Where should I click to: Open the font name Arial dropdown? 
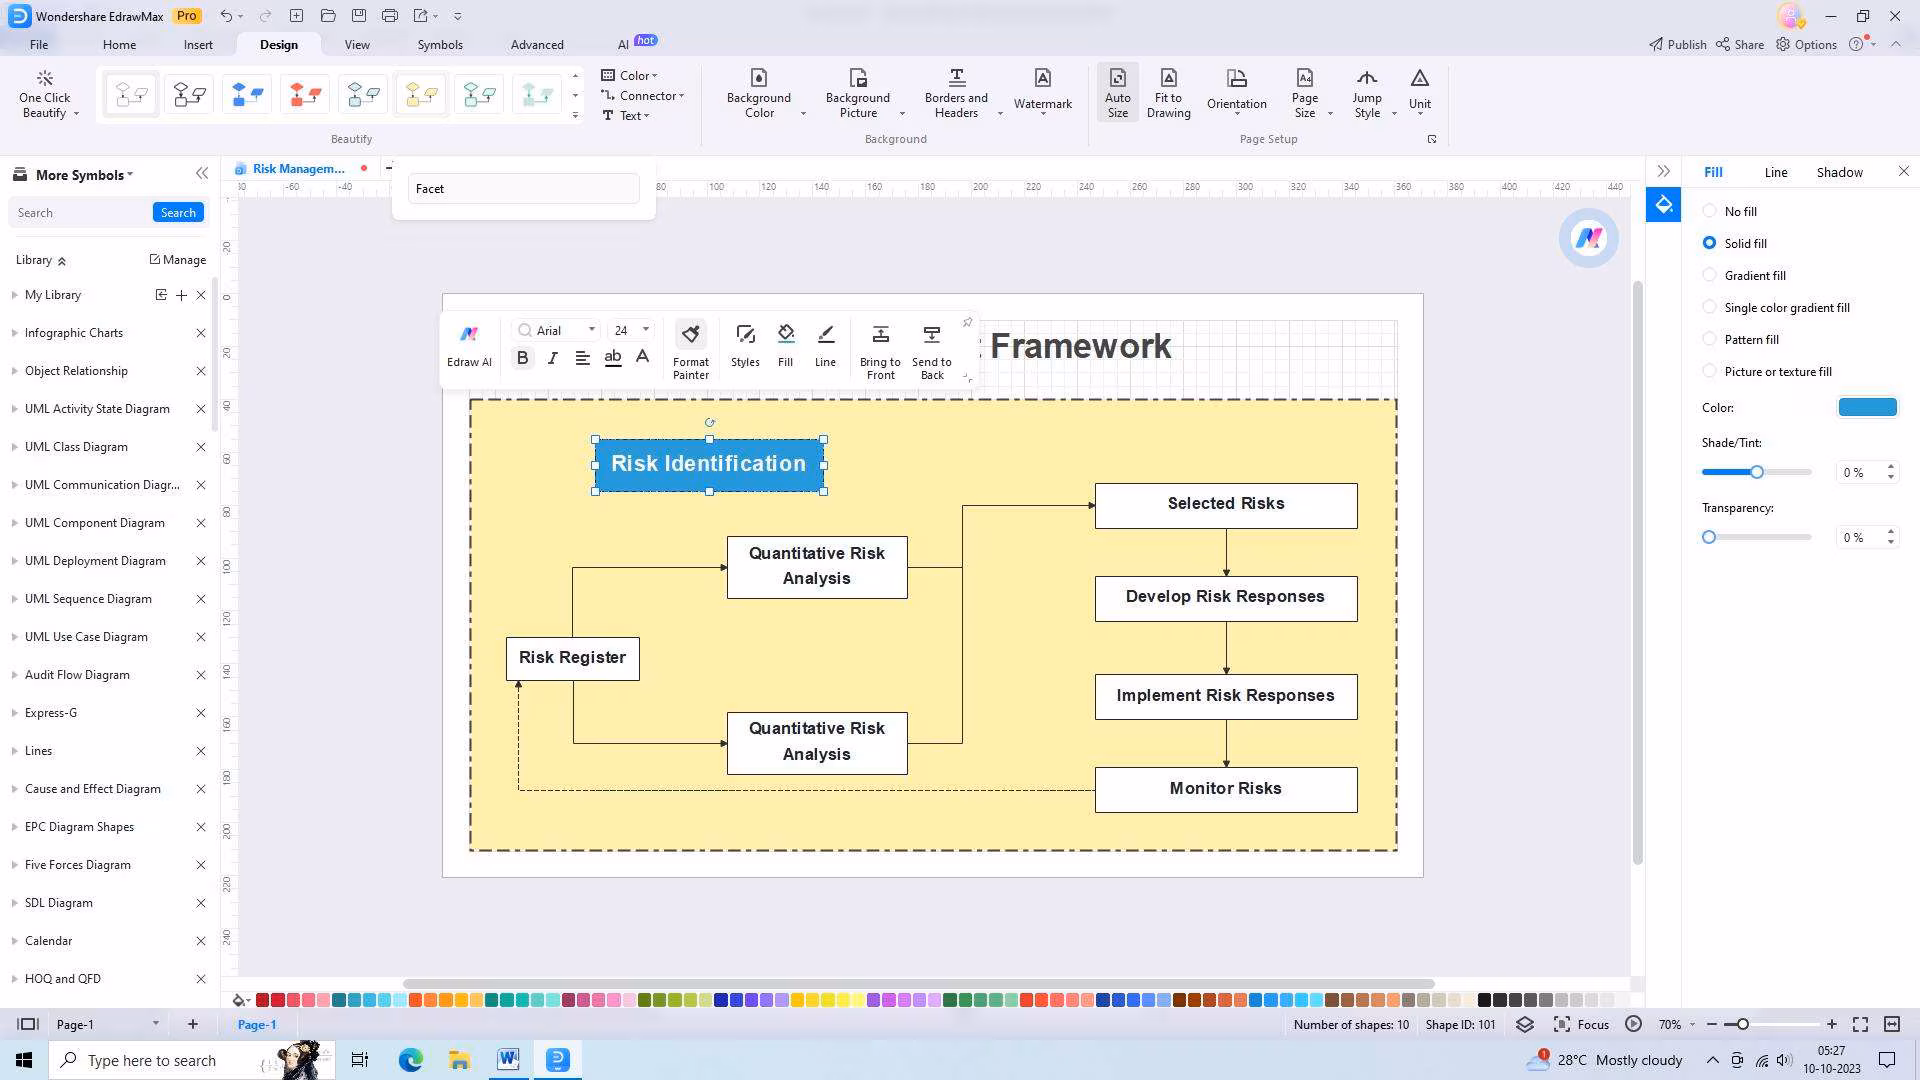[x=591, y=330]
